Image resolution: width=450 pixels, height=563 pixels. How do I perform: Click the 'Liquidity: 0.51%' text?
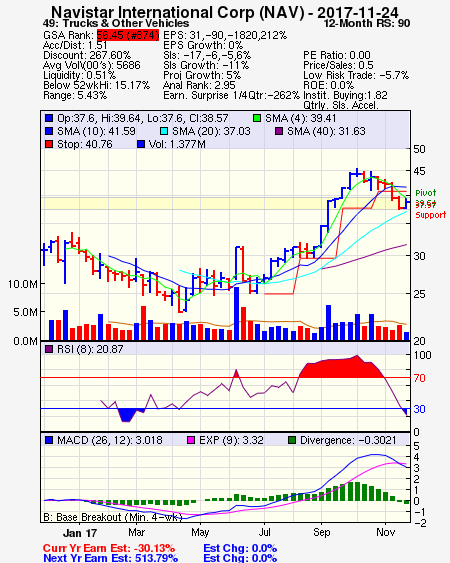[x=79, y=75]
